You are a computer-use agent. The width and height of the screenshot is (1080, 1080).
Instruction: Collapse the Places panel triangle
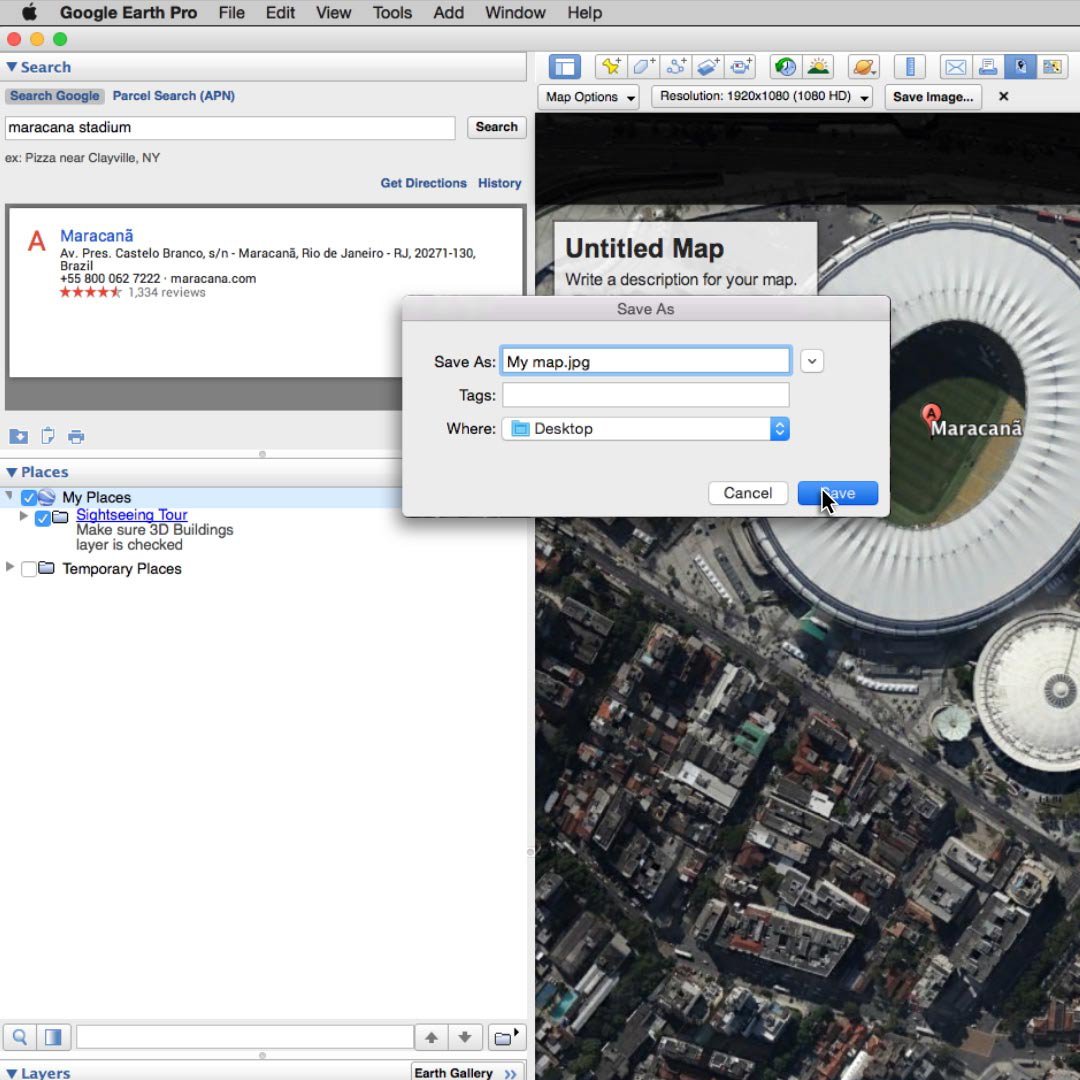coord(12,472)
